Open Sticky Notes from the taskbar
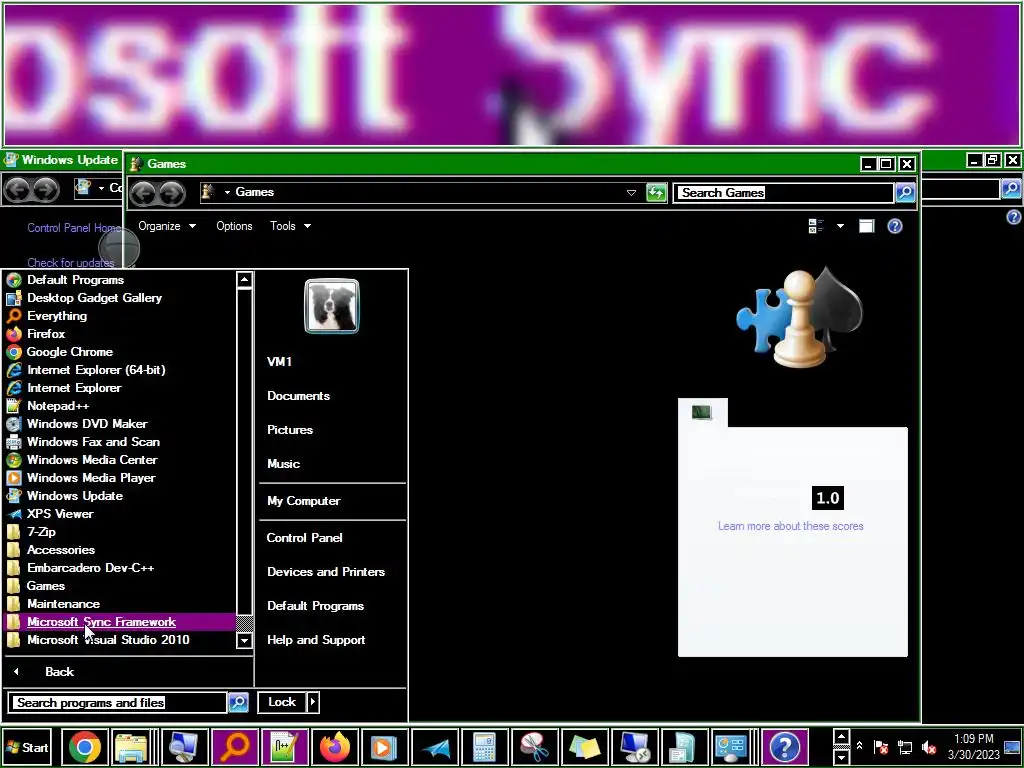Image resolution: width=1024 pixels, height=768 pixels. tap(584, 746)
